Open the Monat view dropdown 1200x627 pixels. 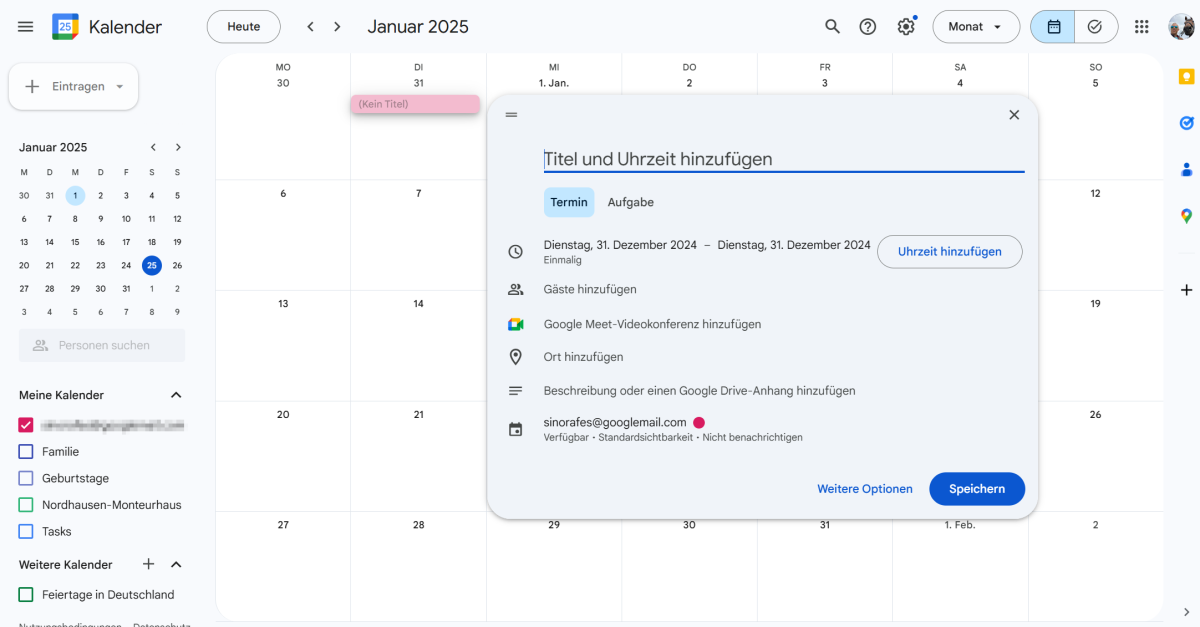point(976,27)
